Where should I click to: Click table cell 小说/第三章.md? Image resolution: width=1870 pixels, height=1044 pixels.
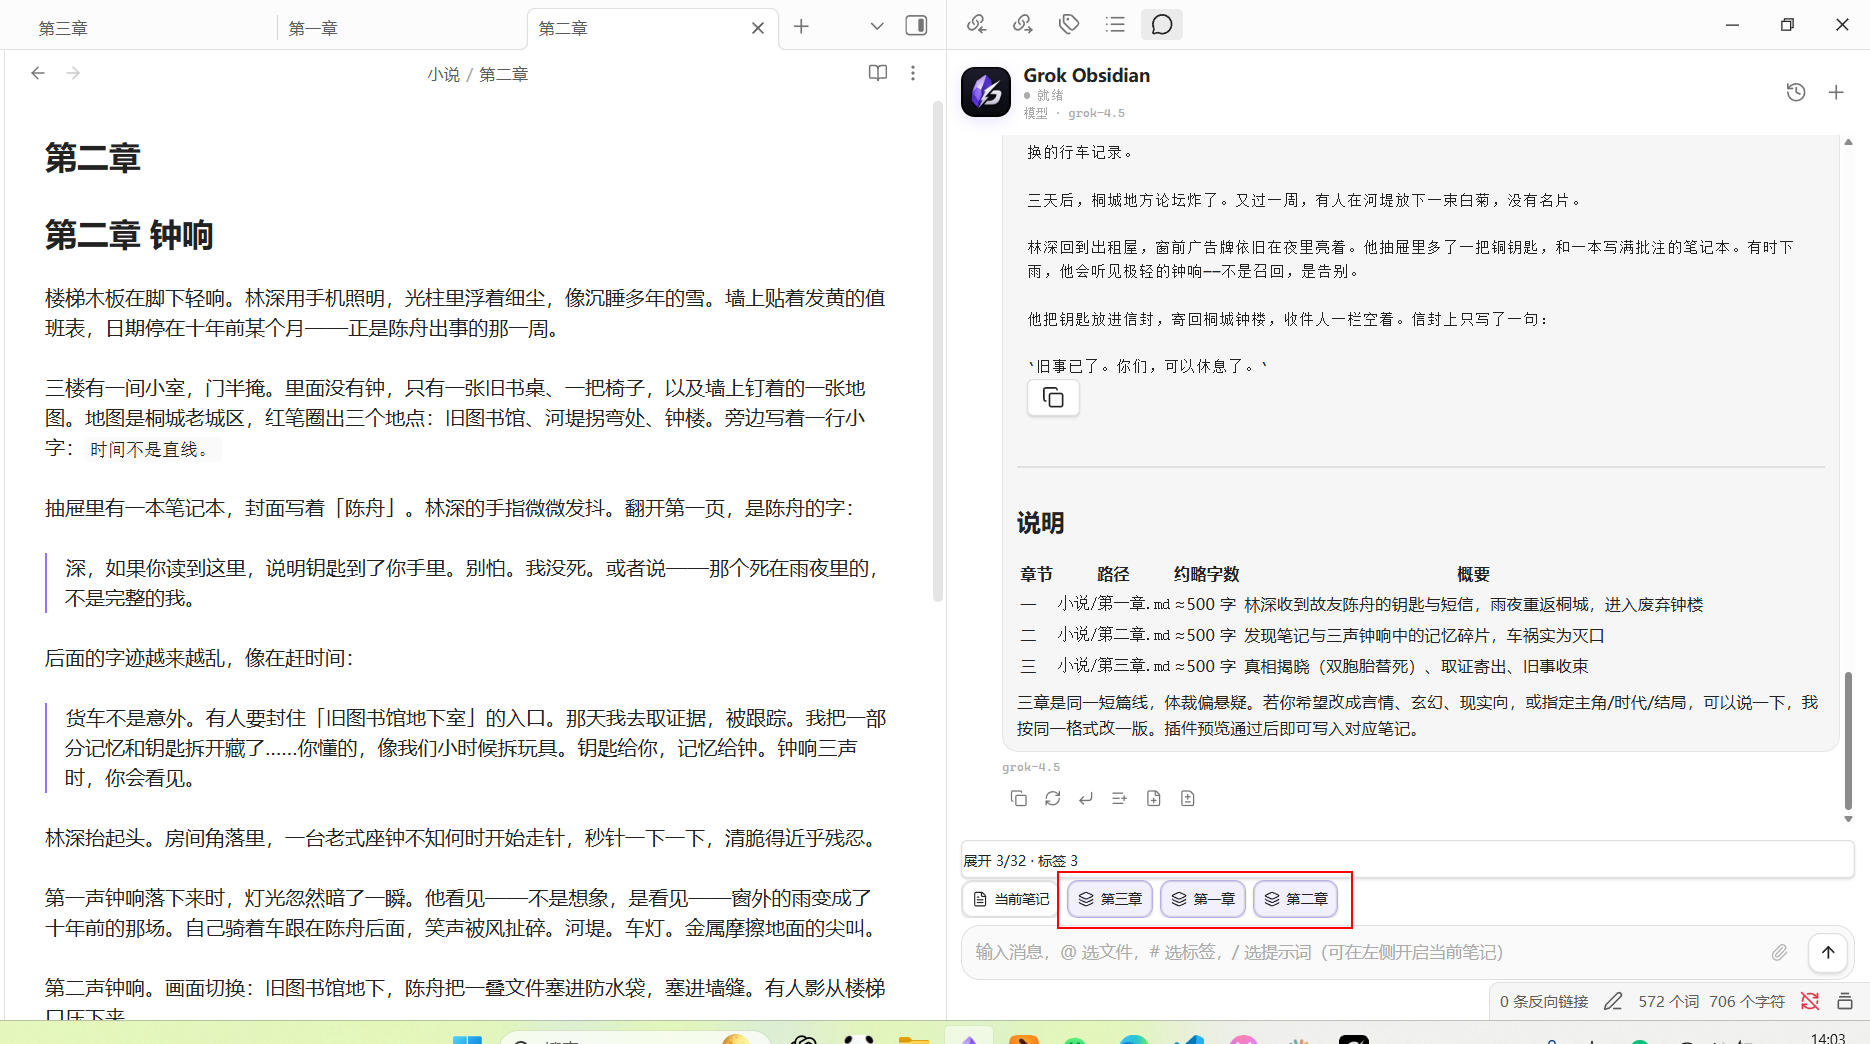tap(1113, 666)
